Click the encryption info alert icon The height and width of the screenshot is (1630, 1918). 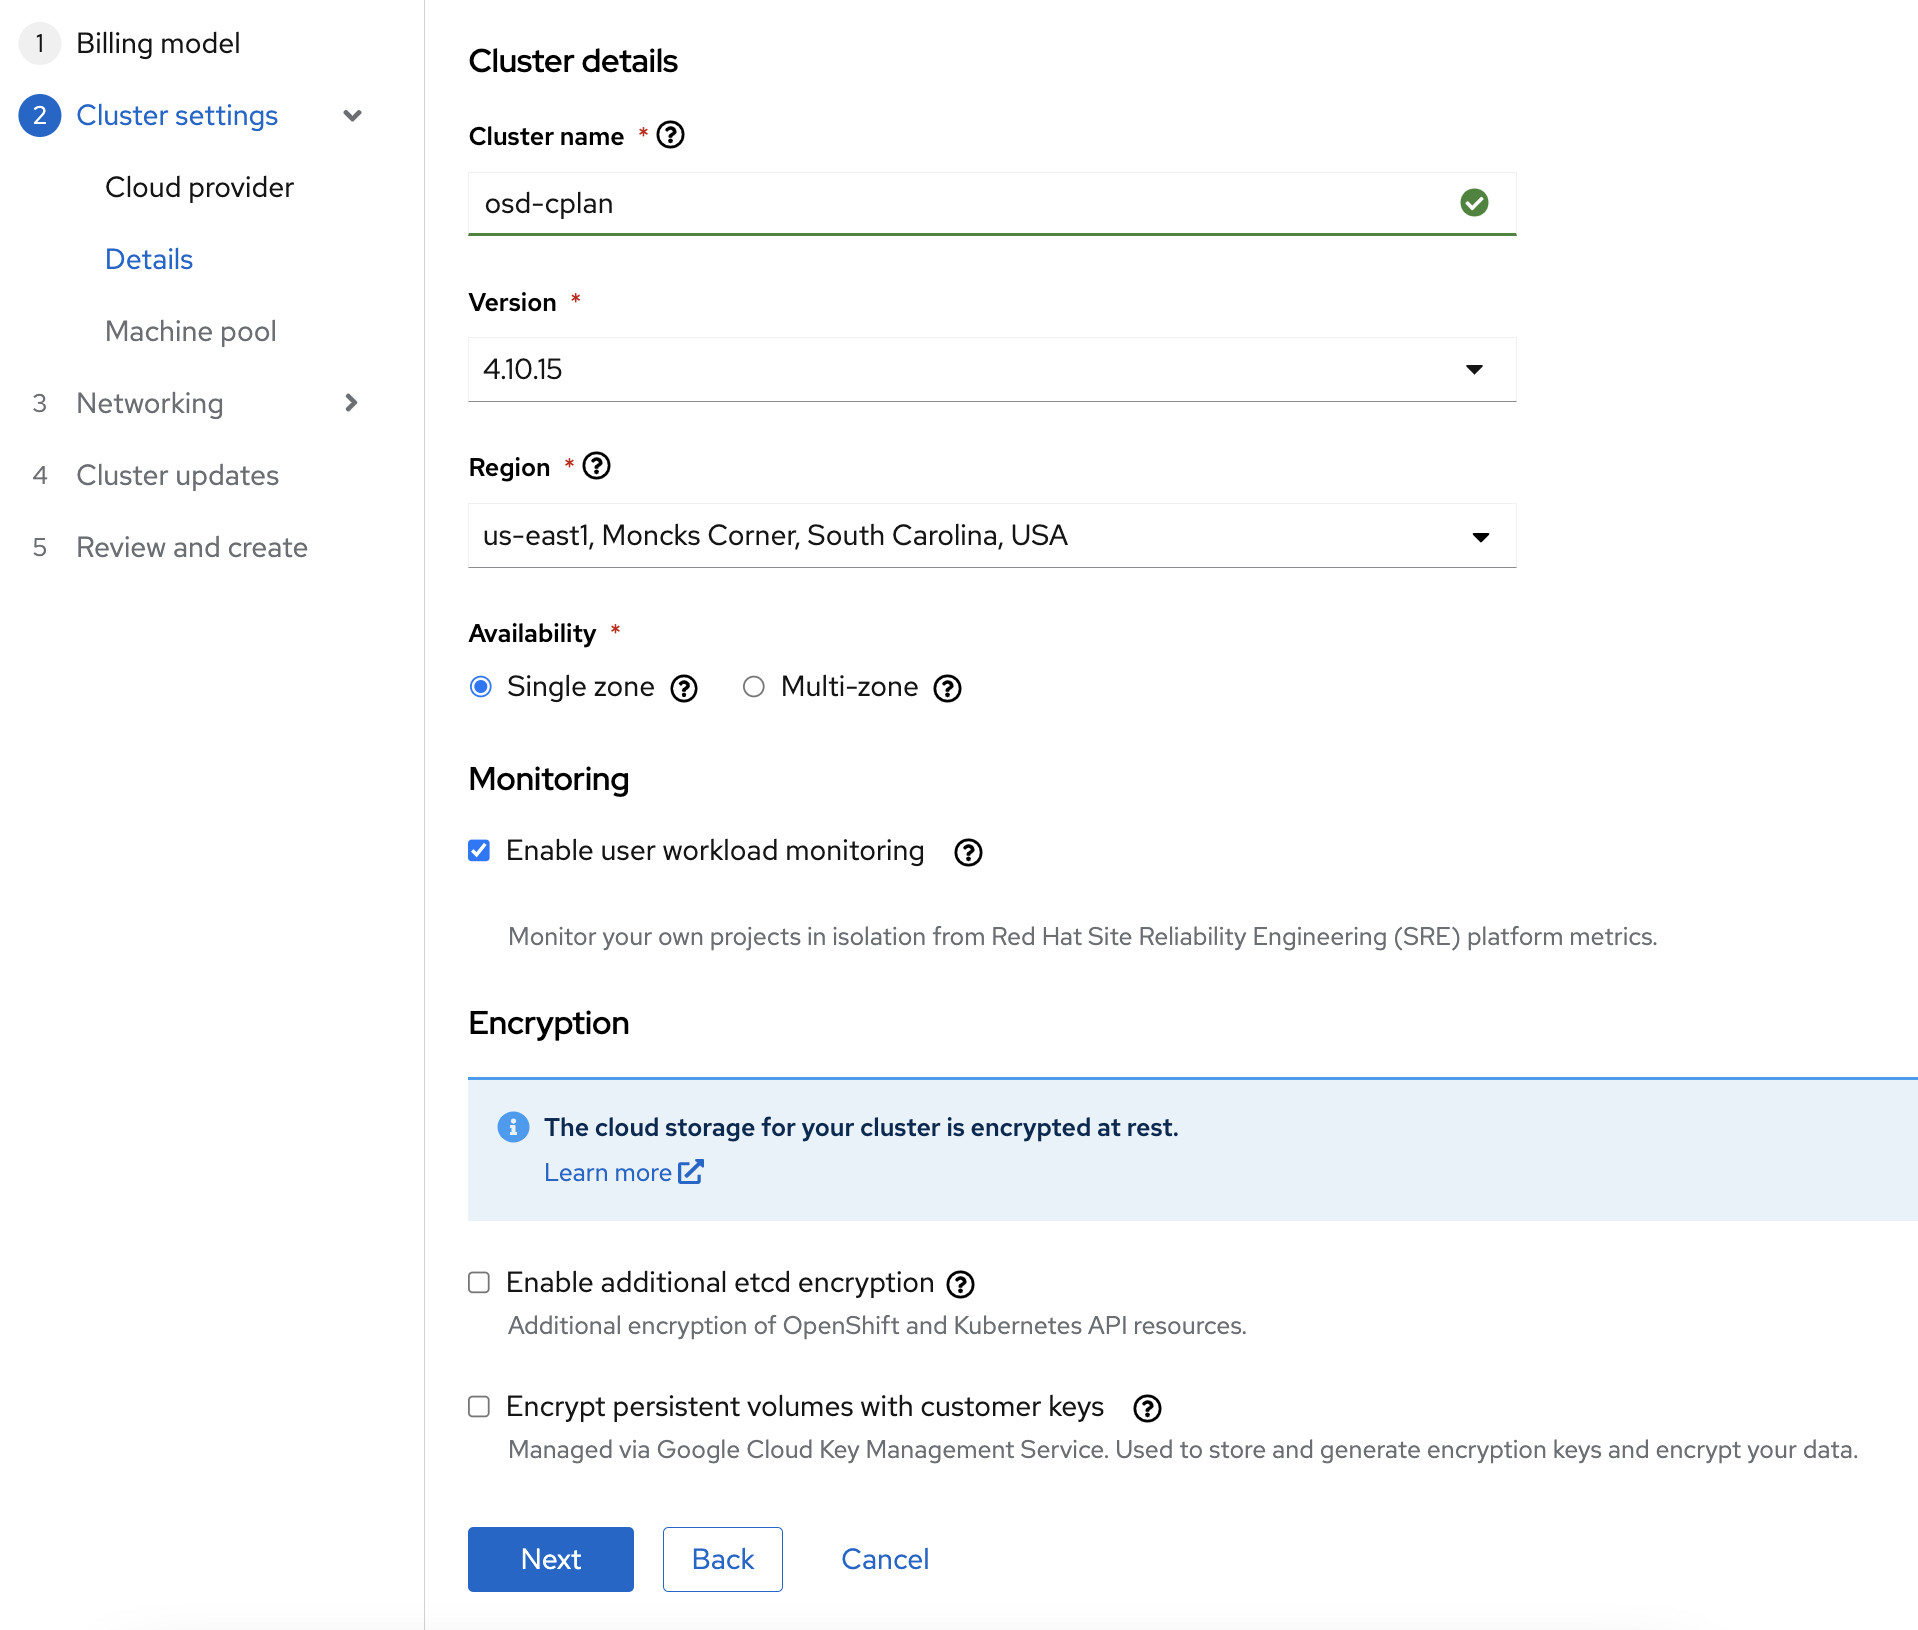point(513,1127)
